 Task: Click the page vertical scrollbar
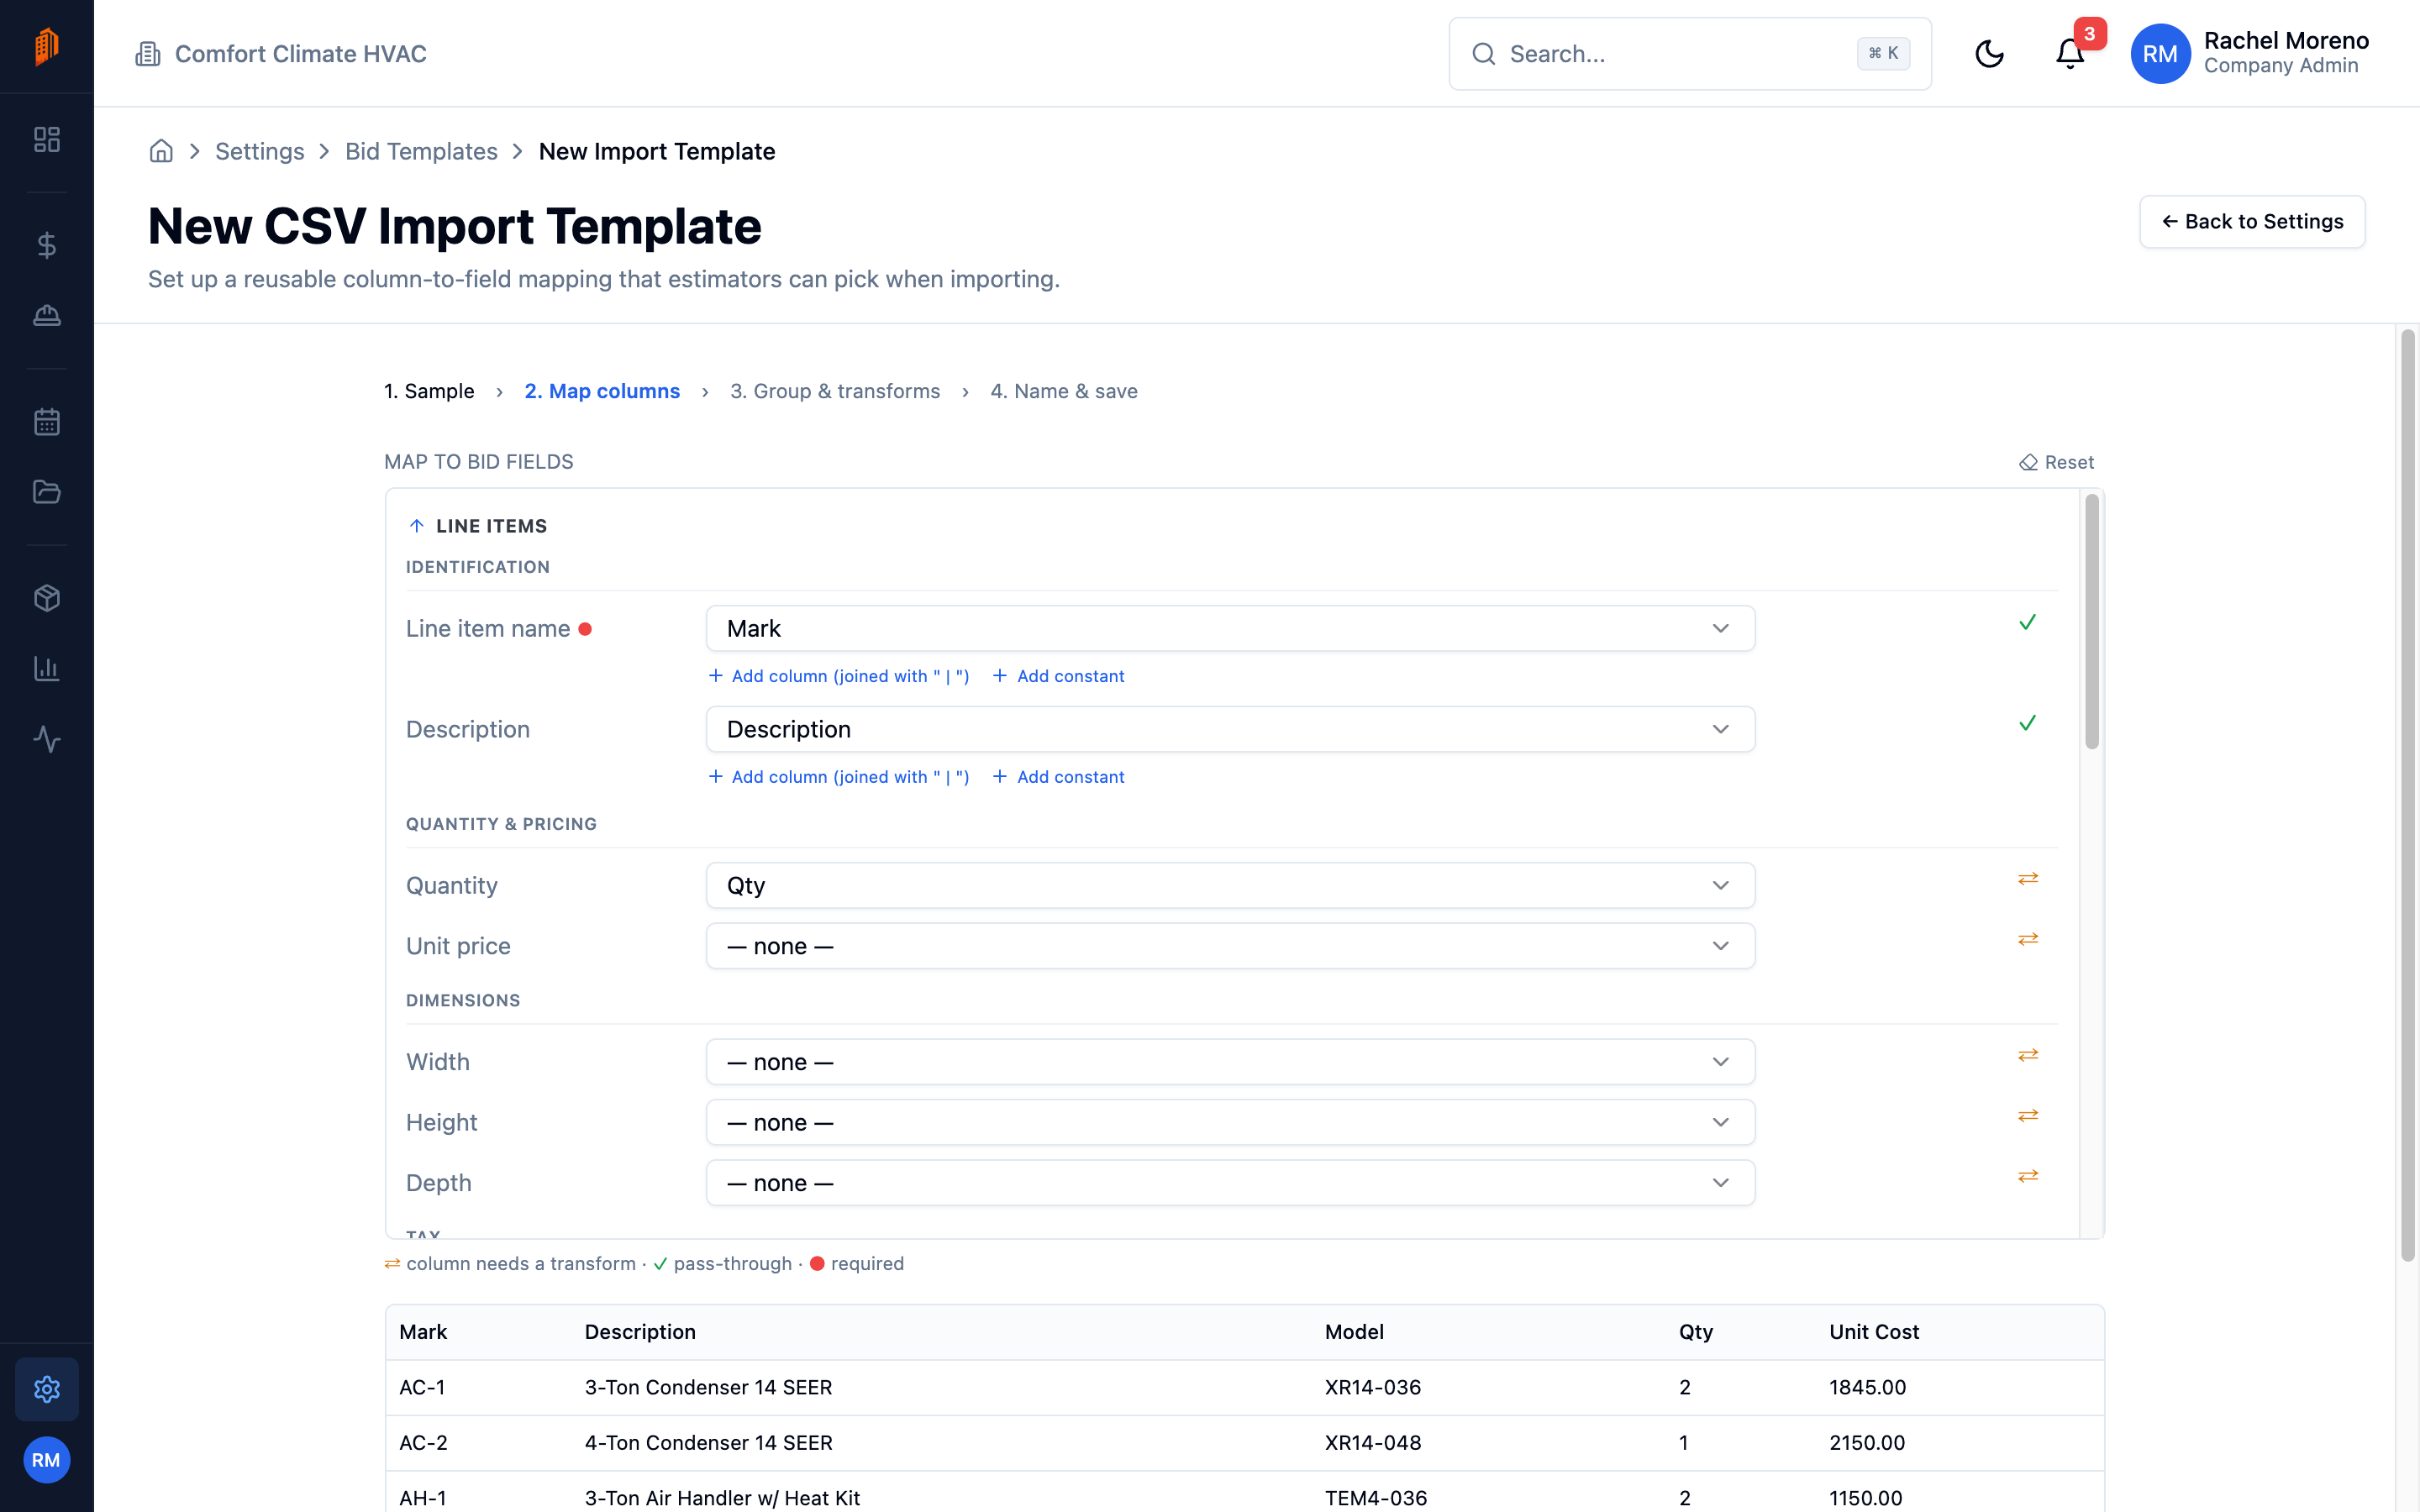coord(2408,795)
